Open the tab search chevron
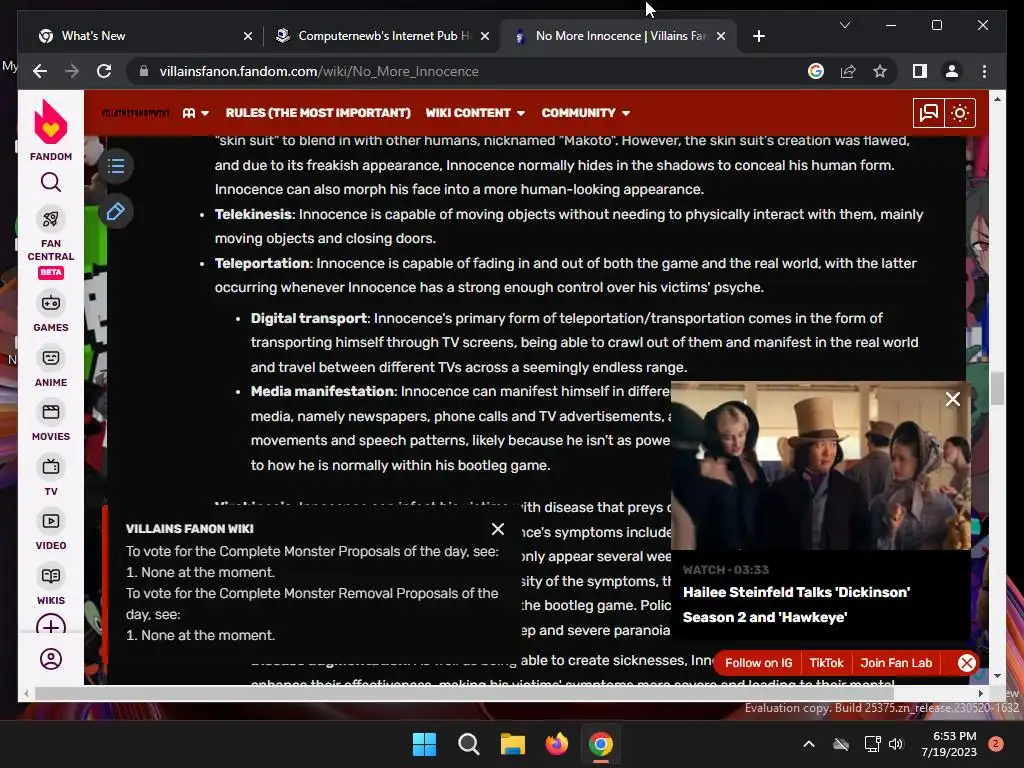The width and height of the screenshot is (1024, 768). pyautogui.click(x=845, y=25)
